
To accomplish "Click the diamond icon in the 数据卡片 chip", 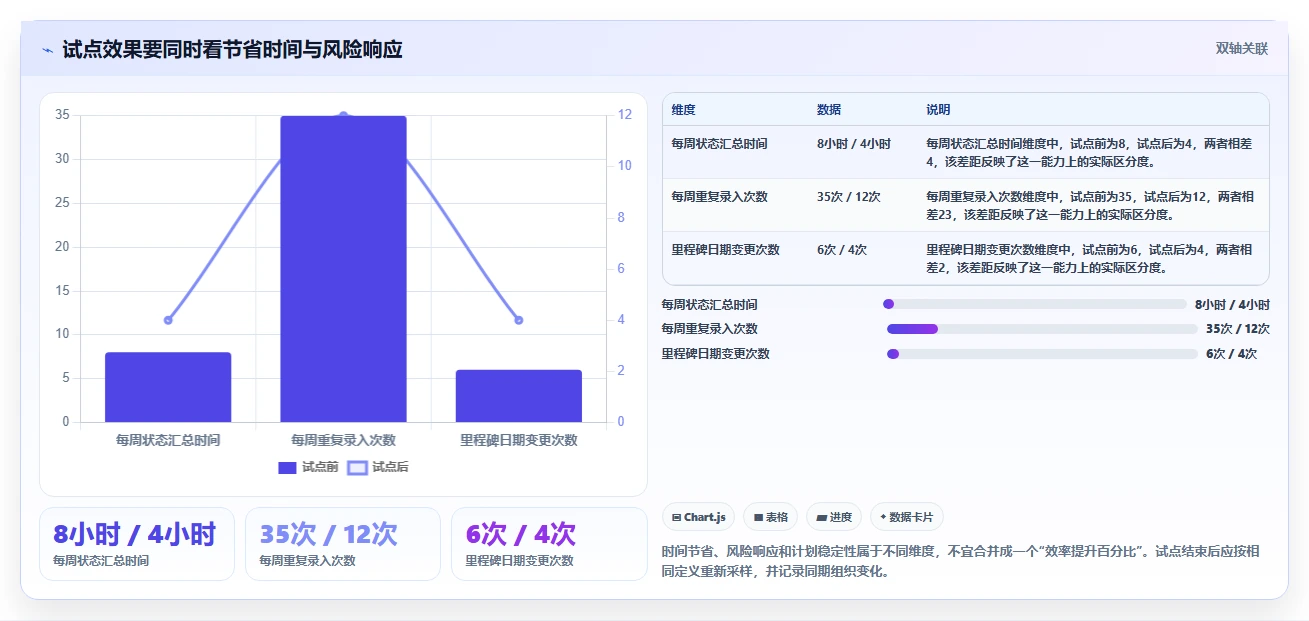I will coord(883,517).
